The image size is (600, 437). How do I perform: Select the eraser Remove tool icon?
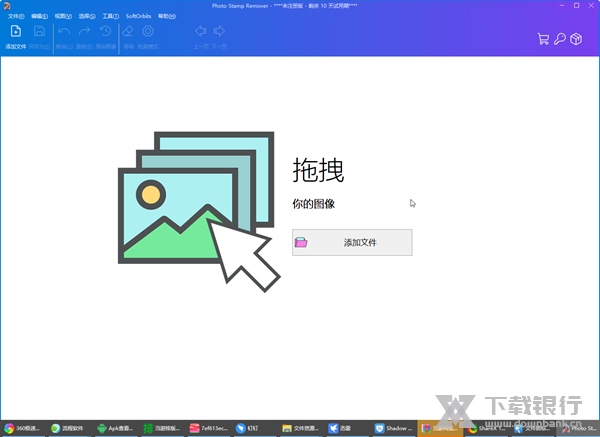pos(128,31)
